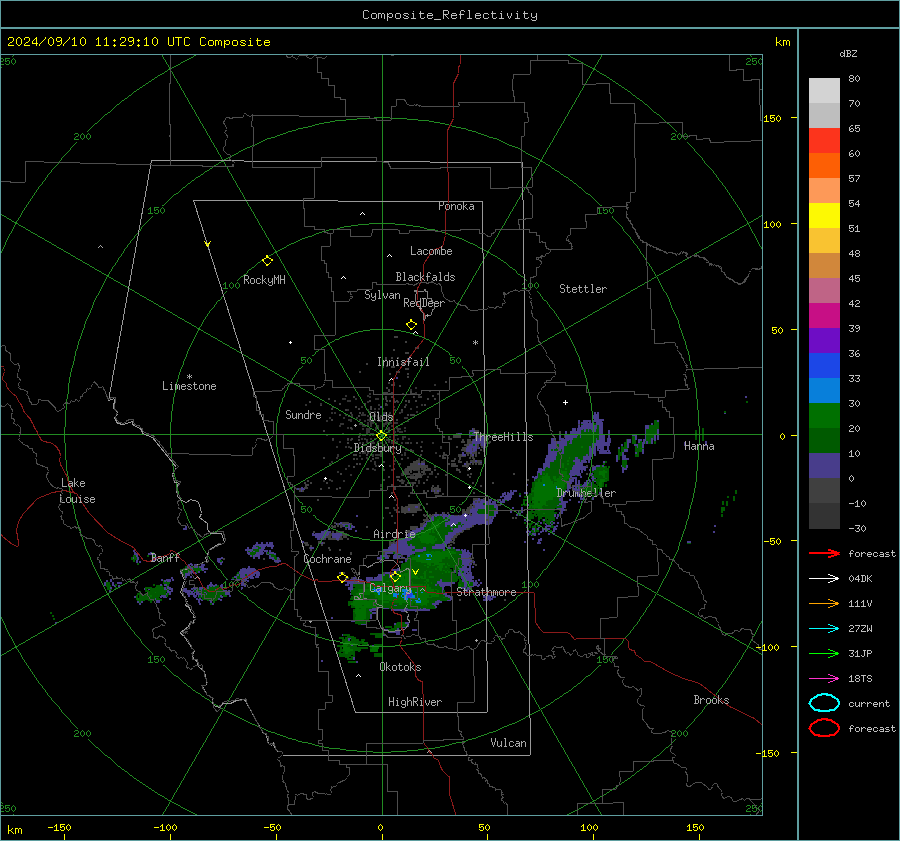Click the magenta 18TS arrow legend icon
The width and height of the screenshot is (900, 841).
[x=824, y=679]
